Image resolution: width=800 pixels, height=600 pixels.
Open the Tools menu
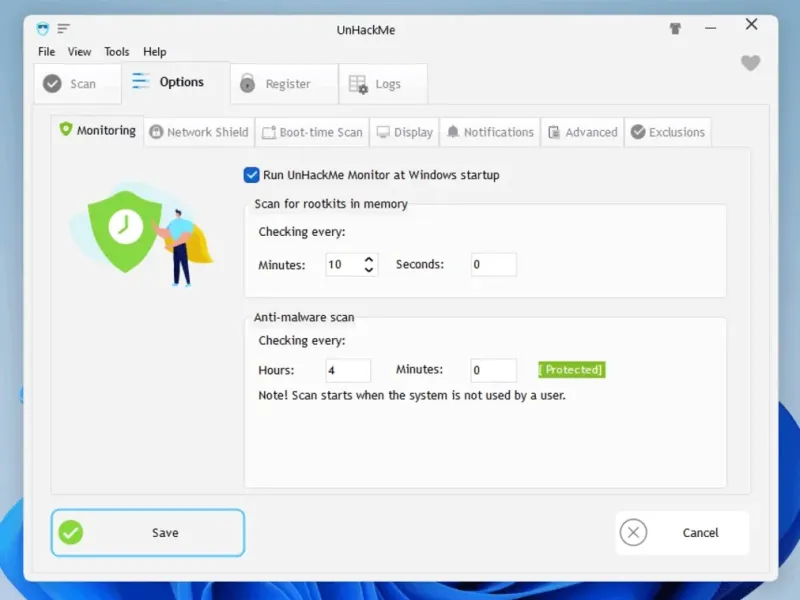tap(117, 52)
